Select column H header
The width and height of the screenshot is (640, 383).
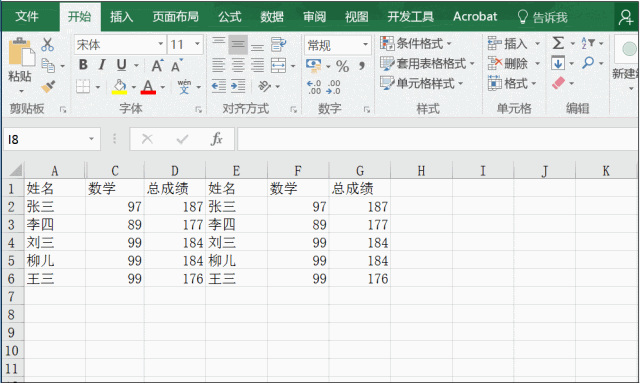(421, 171)
